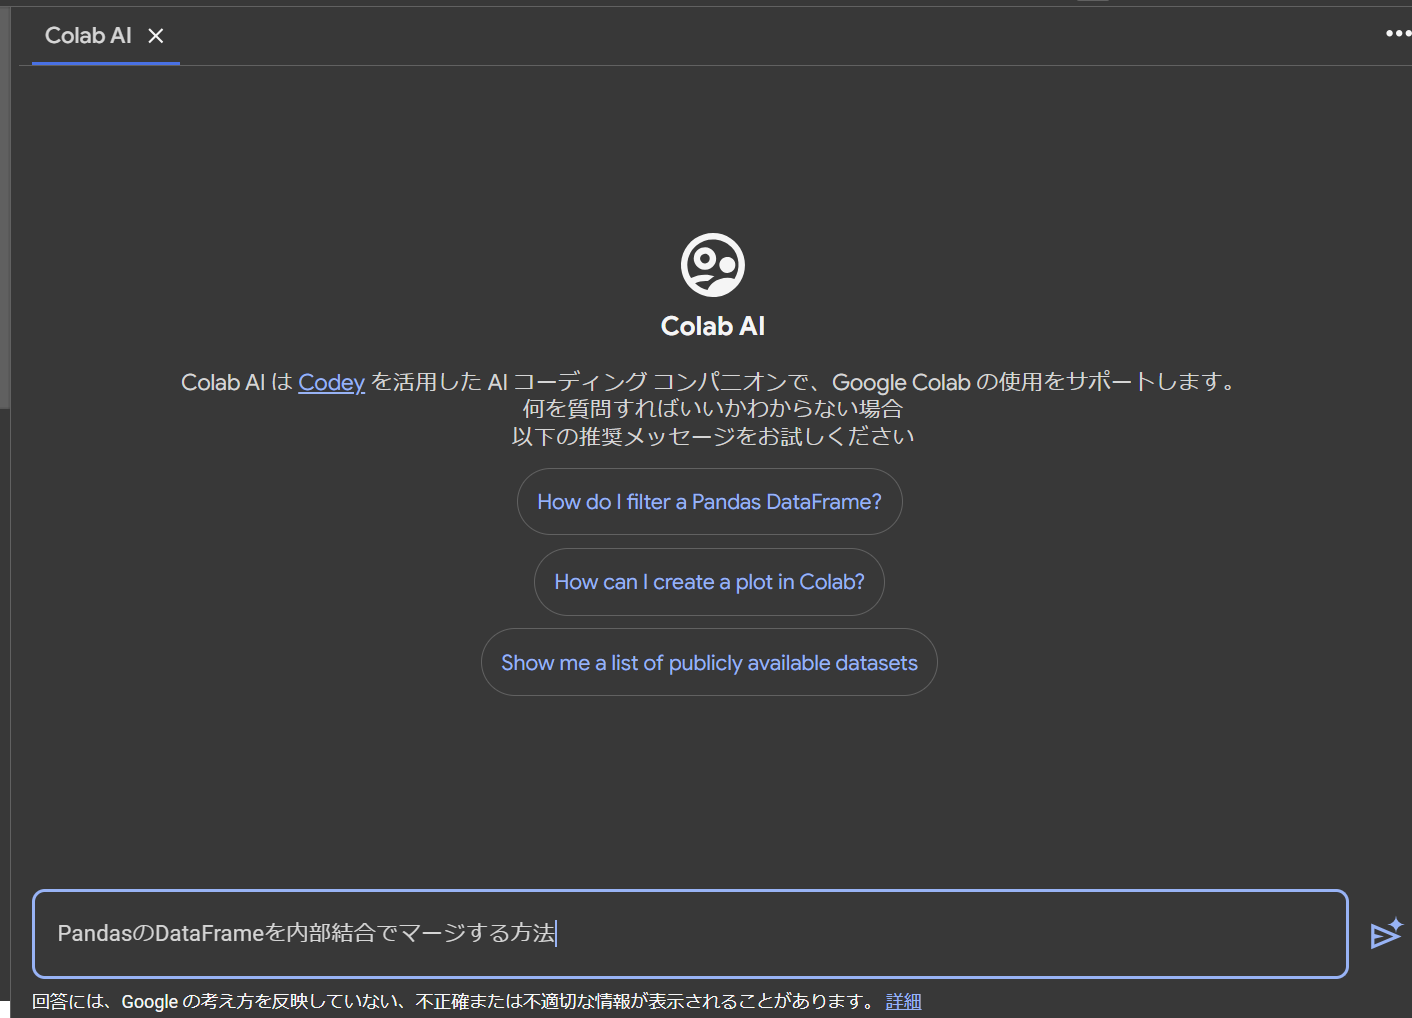Click the Colab AI heading text
This screenshot has width=1412, height=1018.
click(x=712, y=325)
